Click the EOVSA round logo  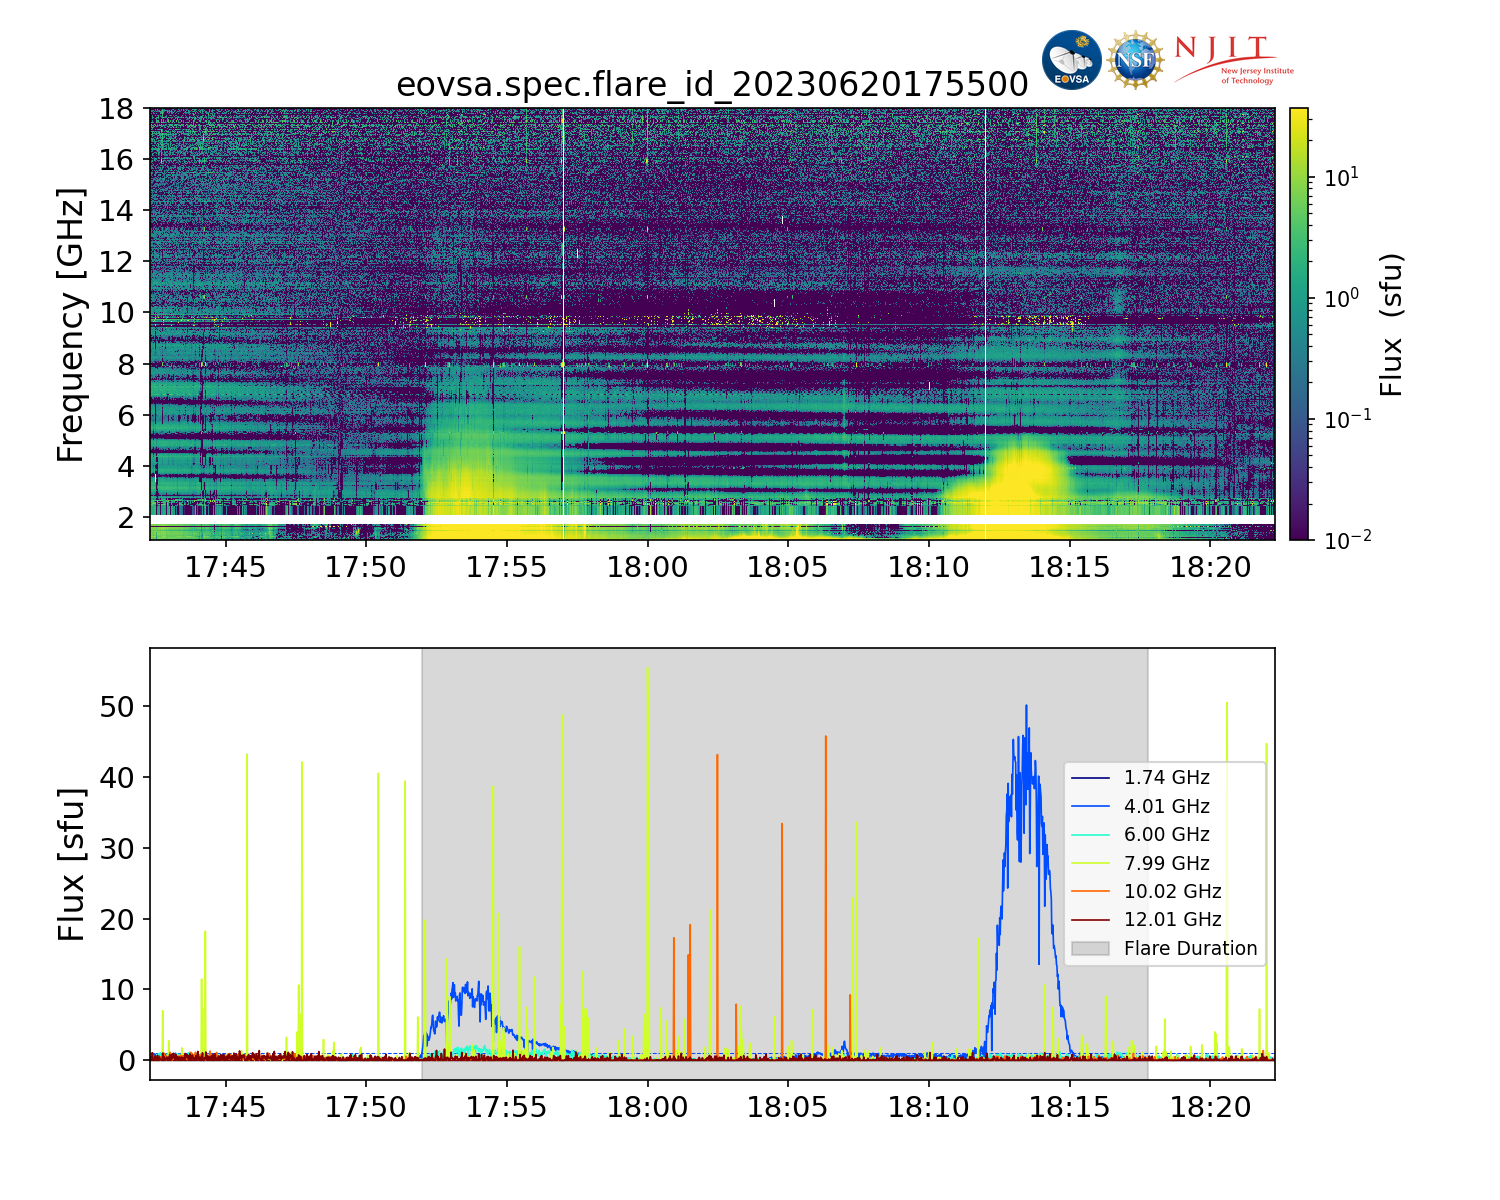point(1071,60)
